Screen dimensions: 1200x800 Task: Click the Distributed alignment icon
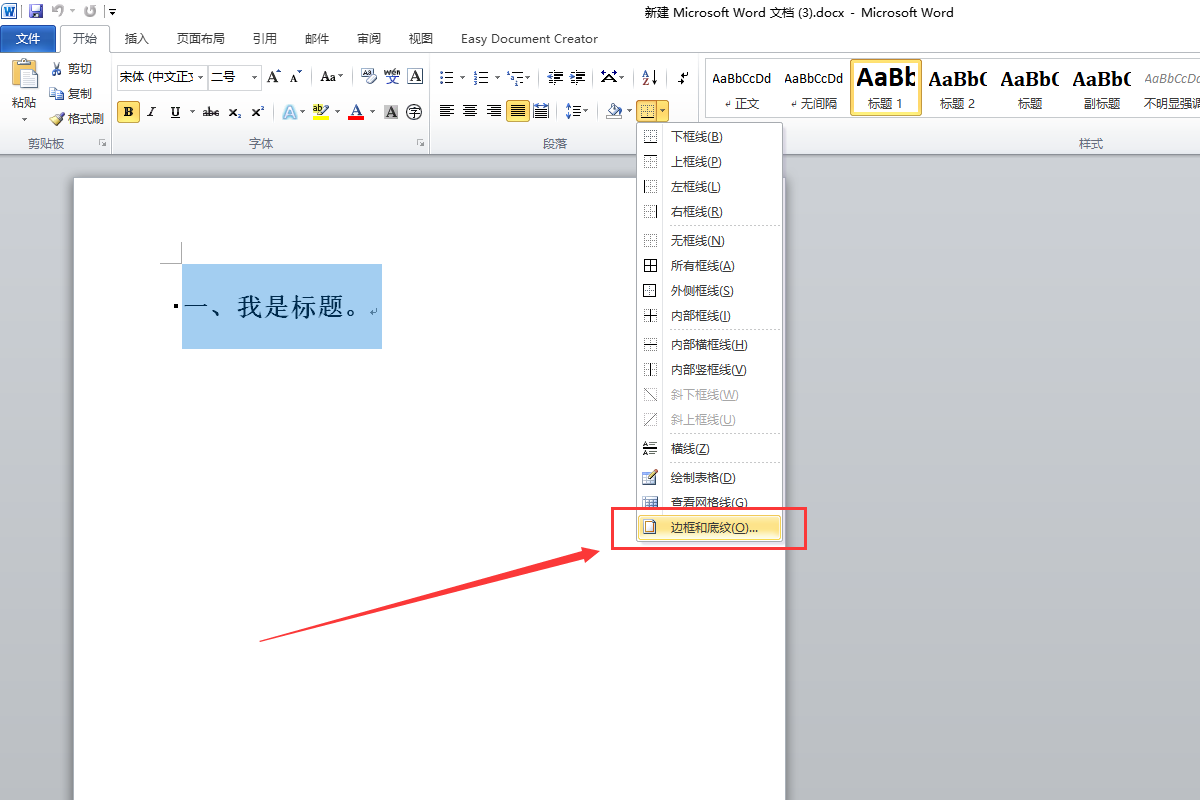pyautogui.click(x=541, y=111)
